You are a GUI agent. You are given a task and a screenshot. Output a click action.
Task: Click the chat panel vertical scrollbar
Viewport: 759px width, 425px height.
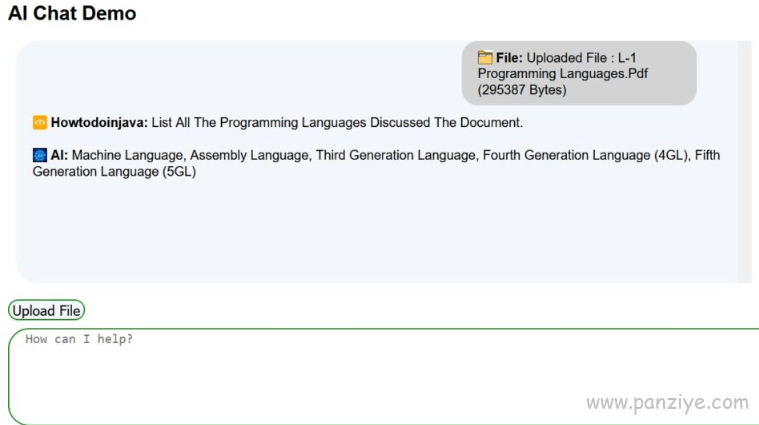744,162
